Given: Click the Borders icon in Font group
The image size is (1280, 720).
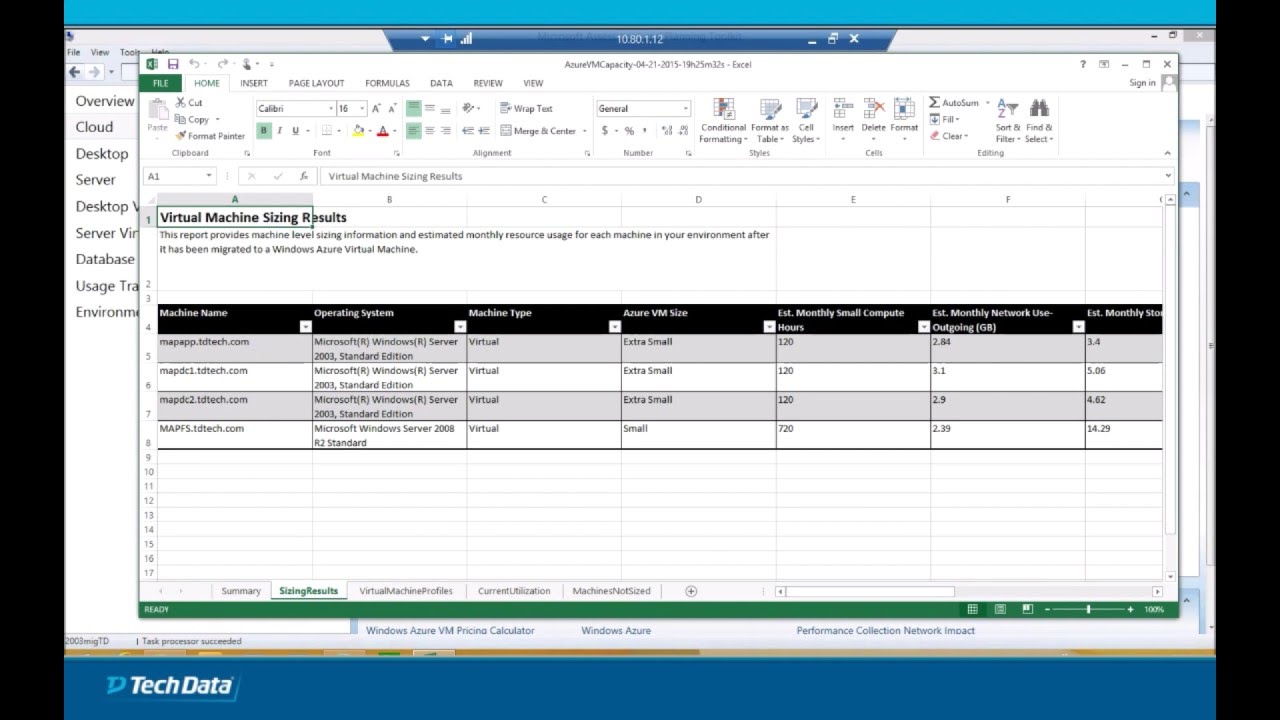Looking at the screenshot, I should (326, 131).
